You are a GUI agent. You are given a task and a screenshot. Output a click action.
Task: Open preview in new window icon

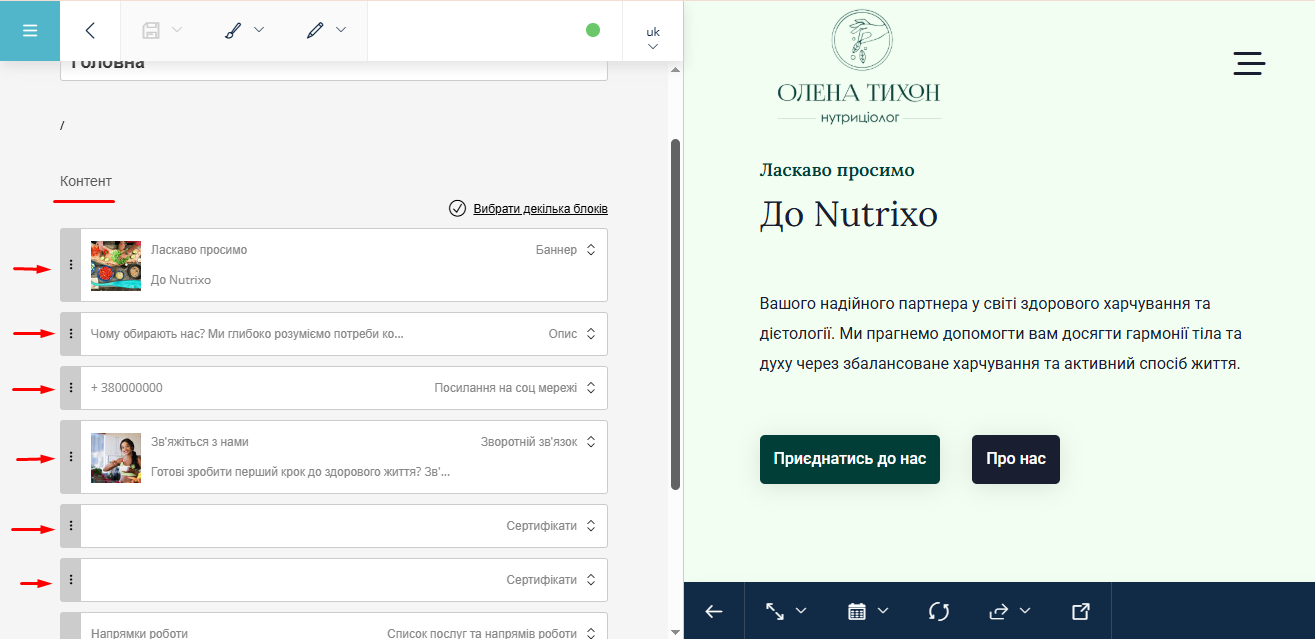1080,611
